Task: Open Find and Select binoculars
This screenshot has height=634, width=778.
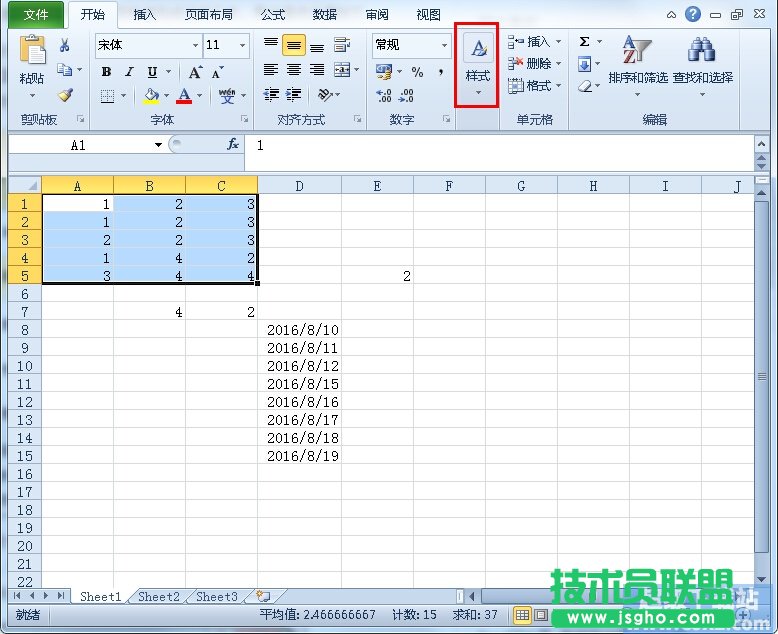Action: tap(703, 64)
